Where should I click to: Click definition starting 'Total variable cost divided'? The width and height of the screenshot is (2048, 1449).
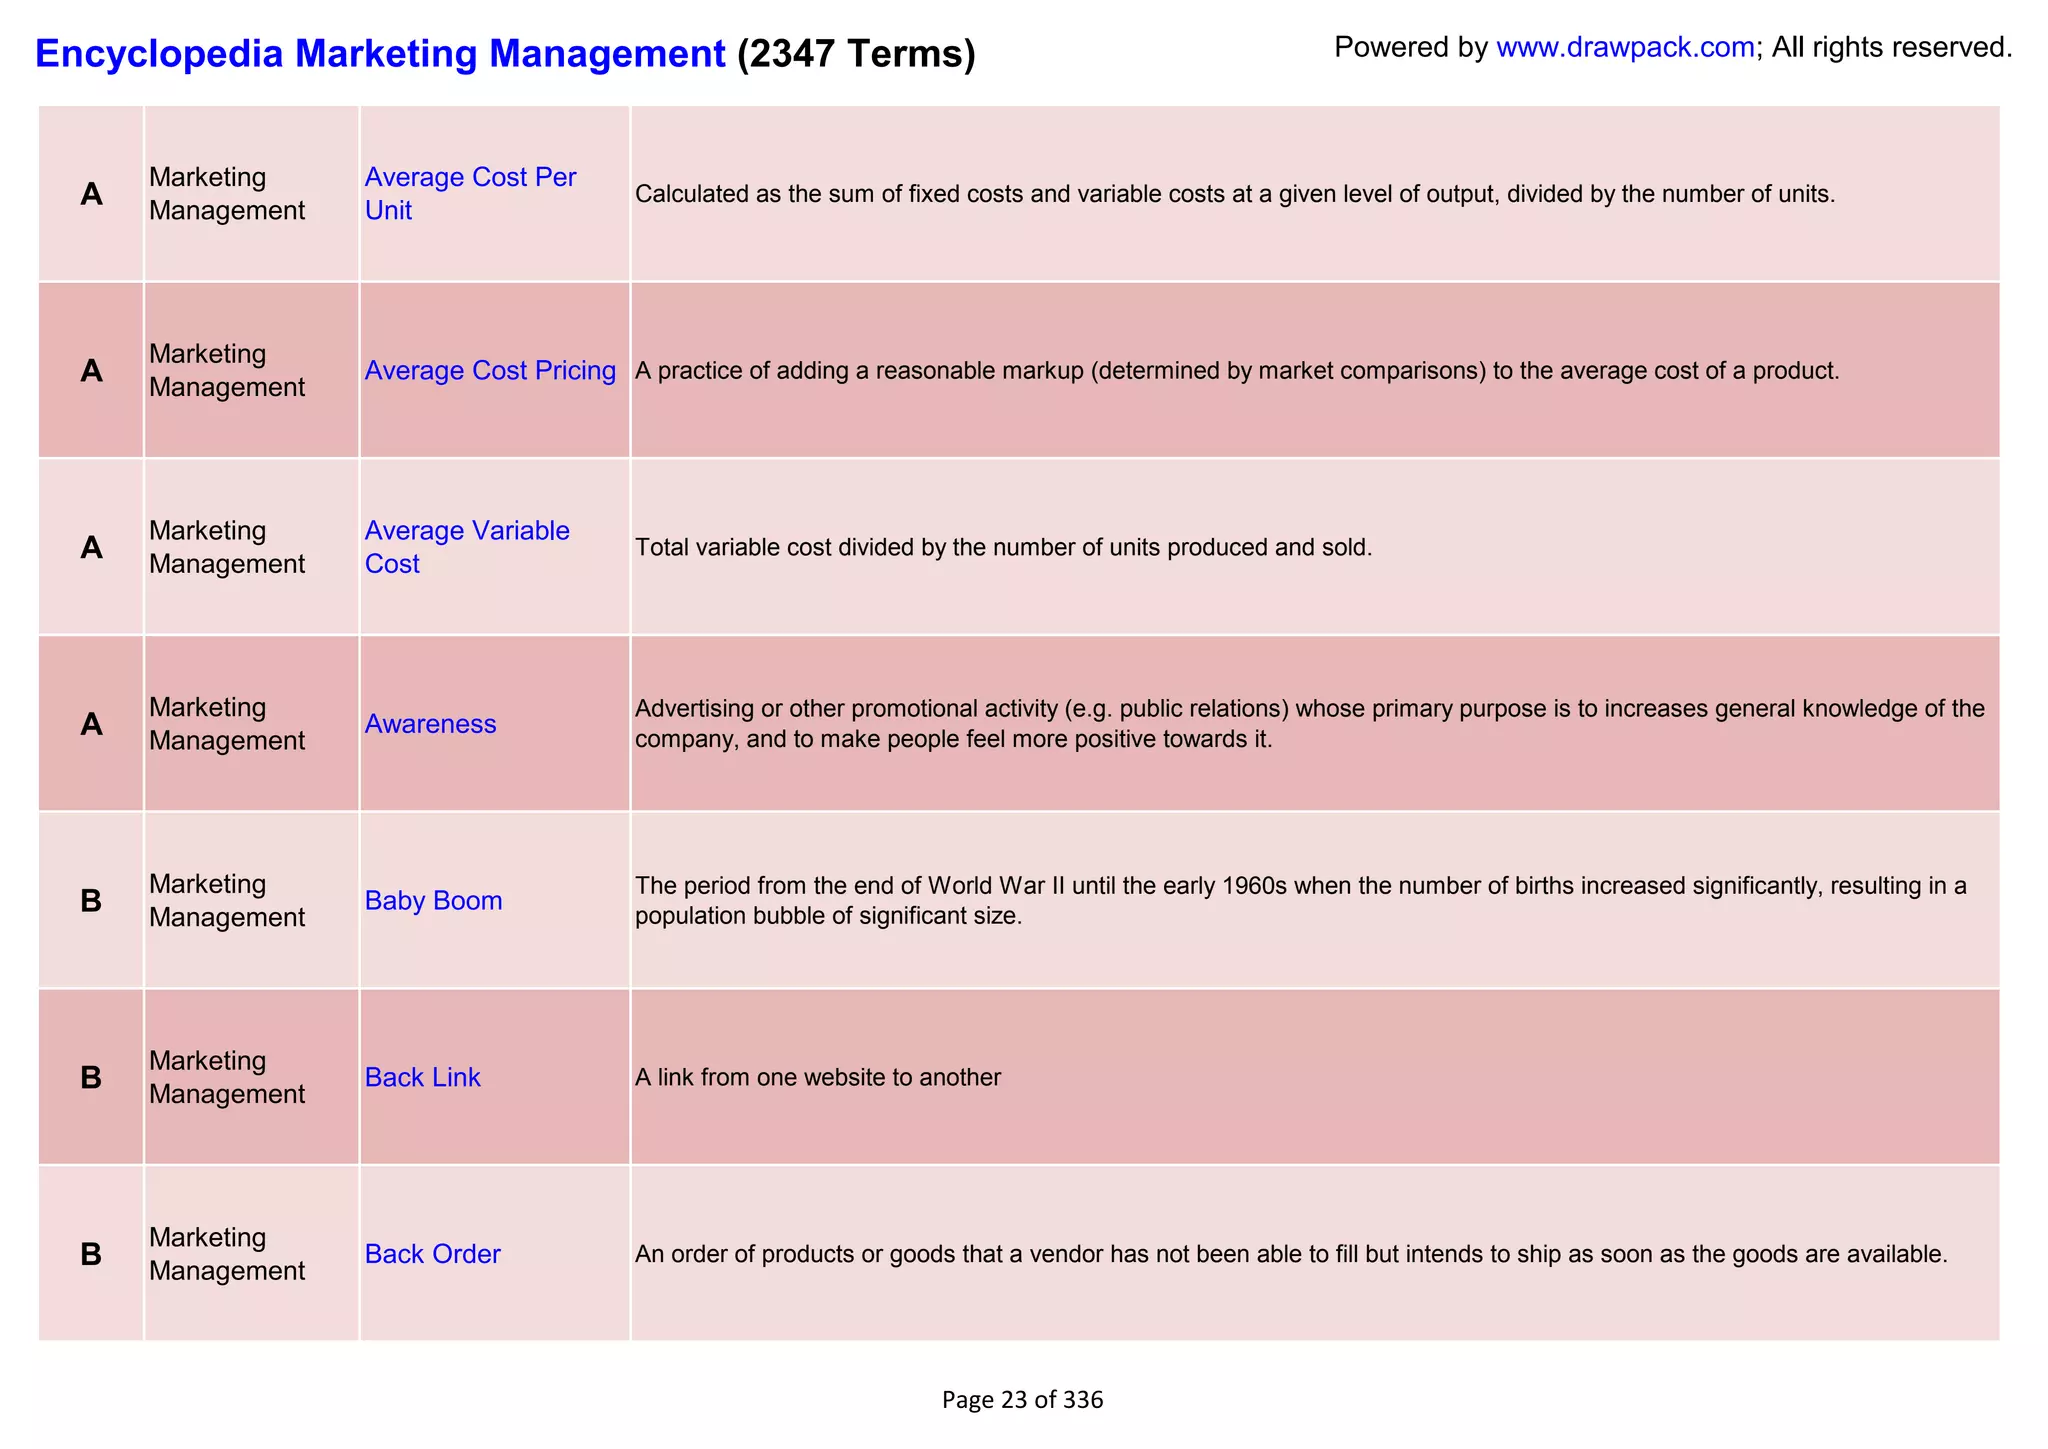[x=1004, y=547]
